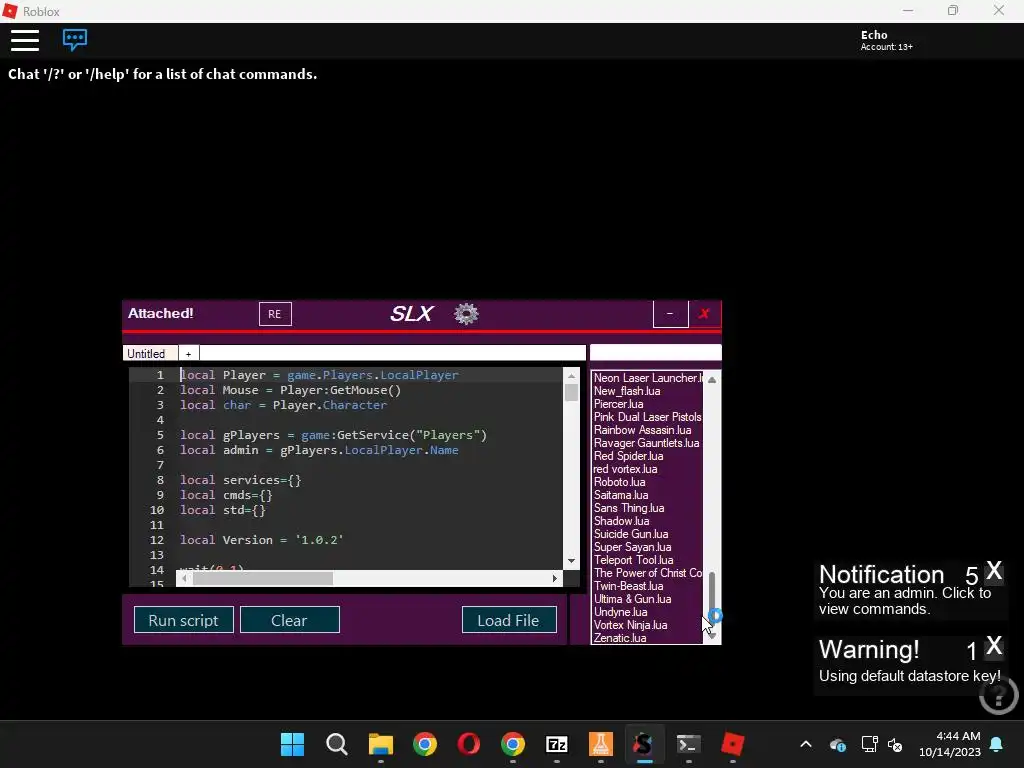Select The Power of Christ script
The height and width of the screenshot is (768, 1024).
pyautogui.click(x=647, y=573)
